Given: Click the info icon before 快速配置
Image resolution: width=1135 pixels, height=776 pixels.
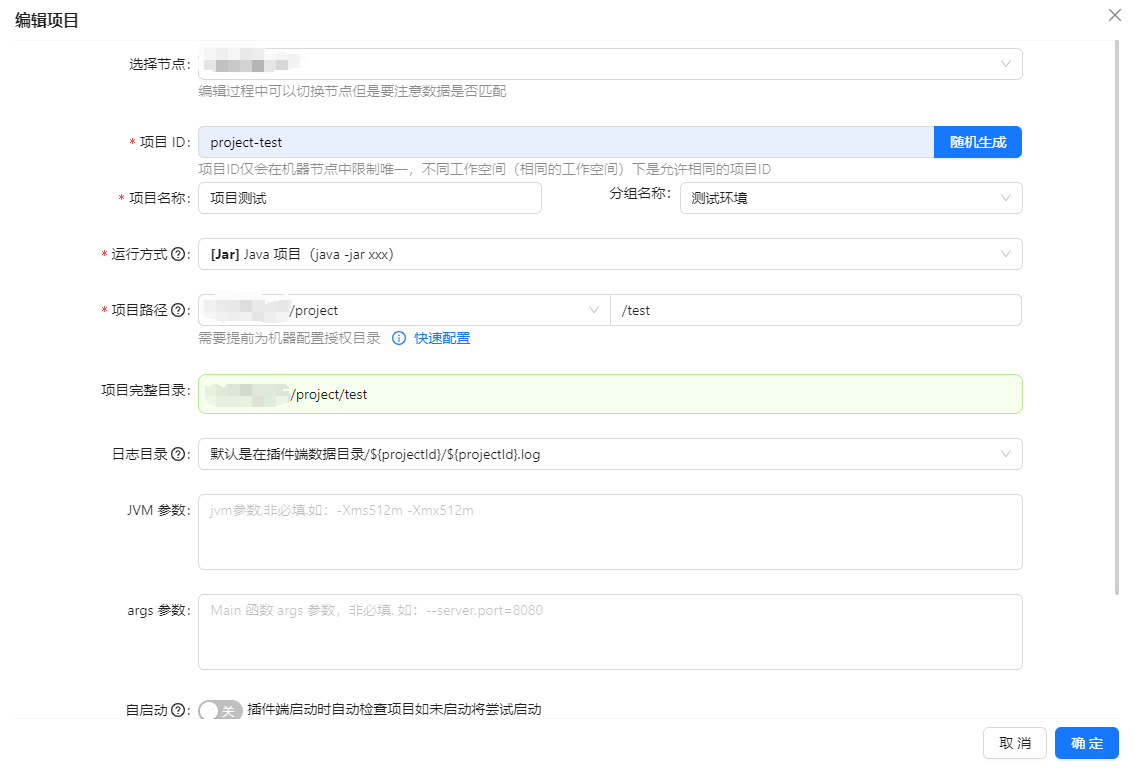Looking at the screenshot, I should tap(399, 339).
